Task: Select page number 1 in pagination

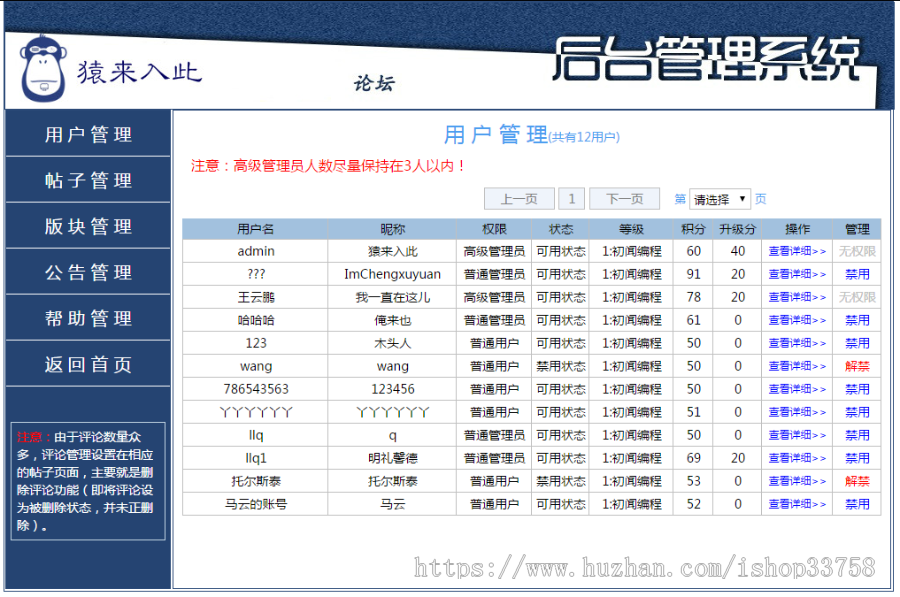Action: 571,198
